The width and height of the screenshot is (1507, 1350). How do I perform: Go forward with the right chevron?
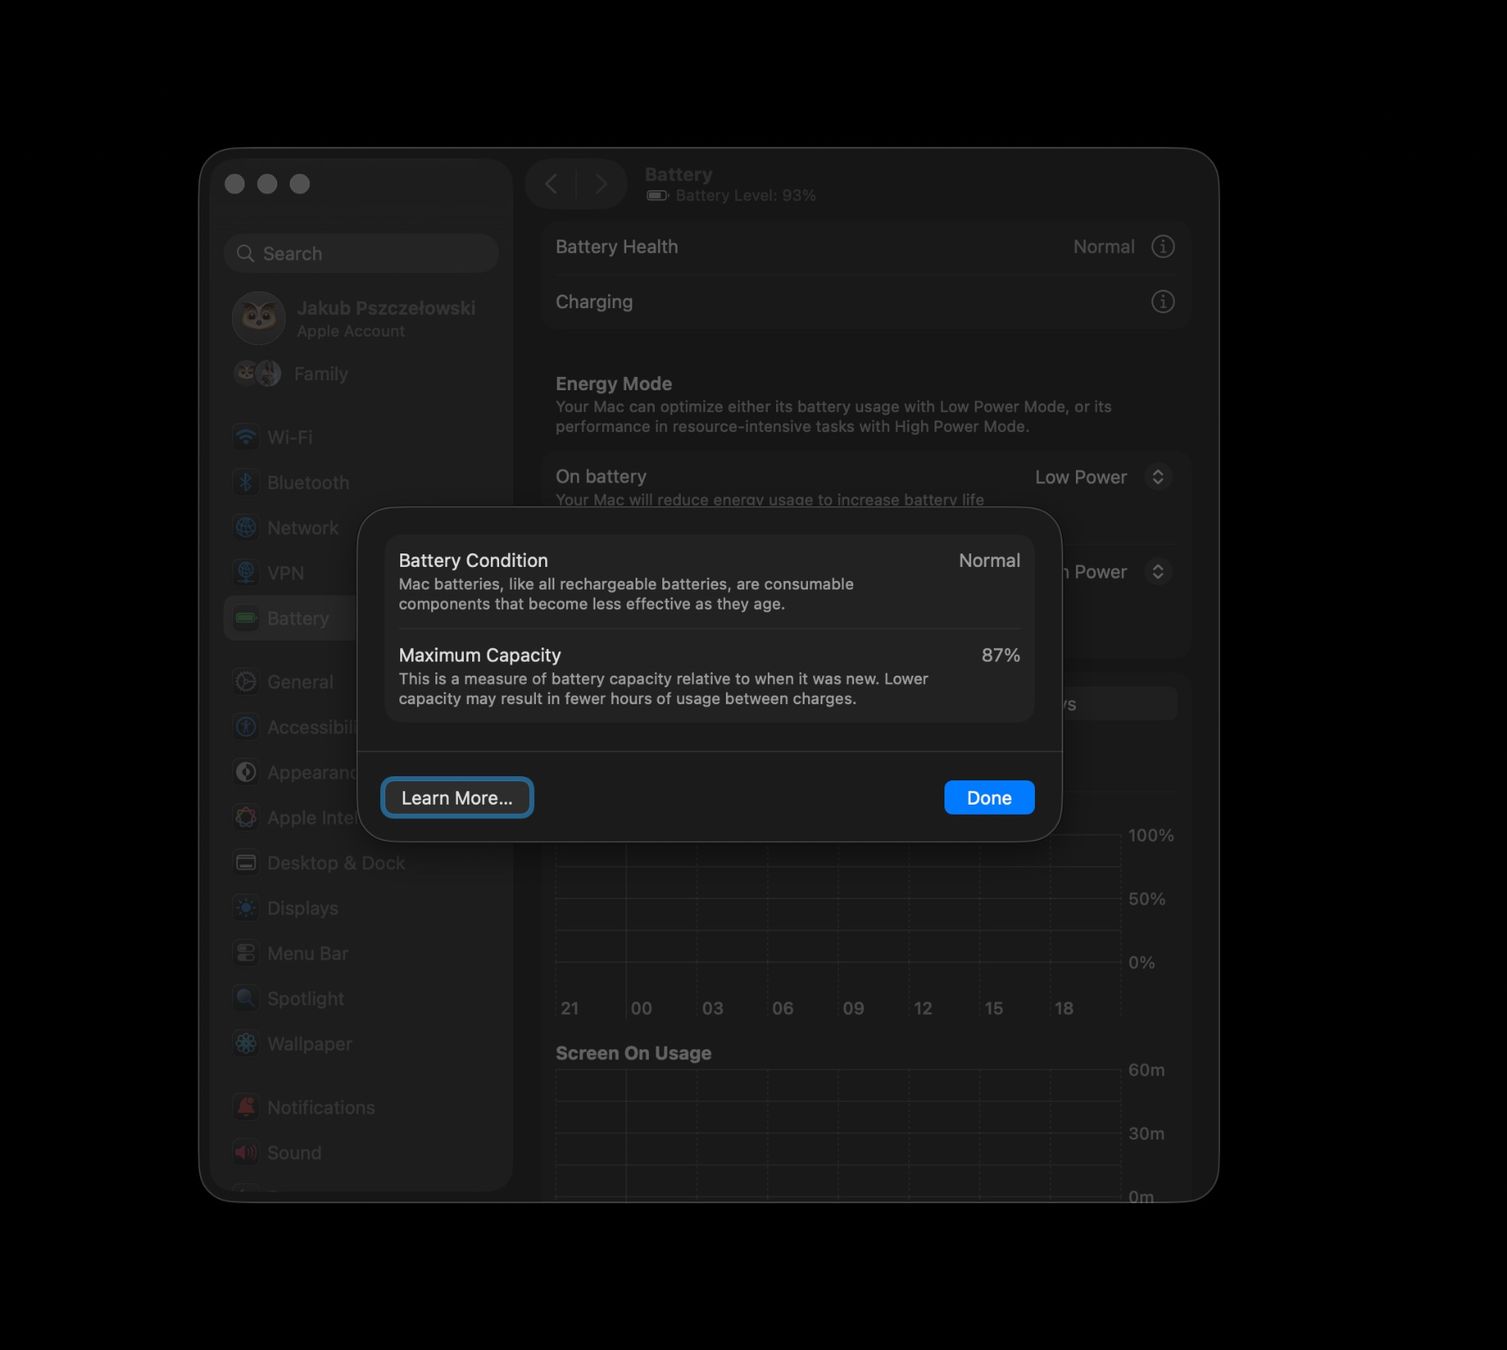[601, 184]
